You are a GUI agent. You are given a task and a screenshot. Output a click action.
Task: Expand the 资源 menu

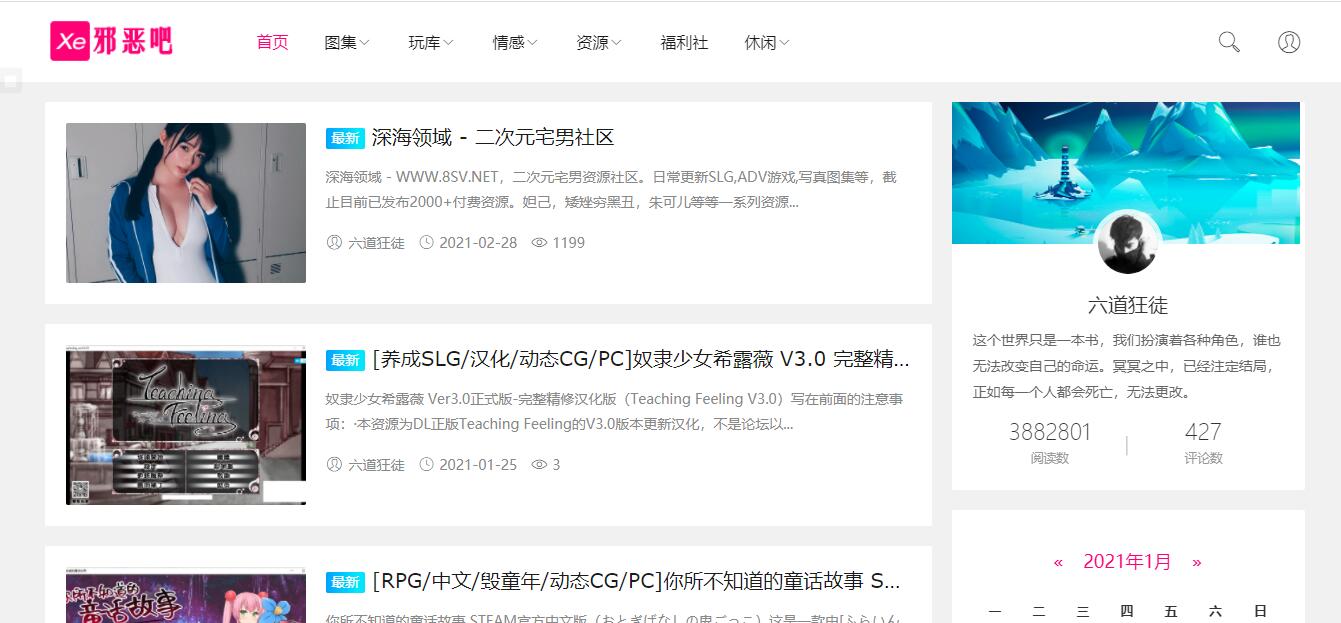599,42
